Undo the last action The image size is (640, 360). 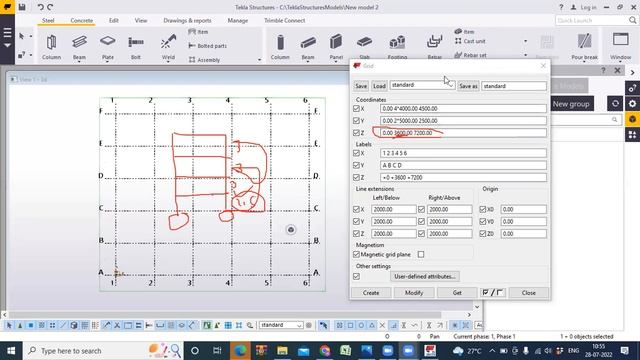click(40, 7)
